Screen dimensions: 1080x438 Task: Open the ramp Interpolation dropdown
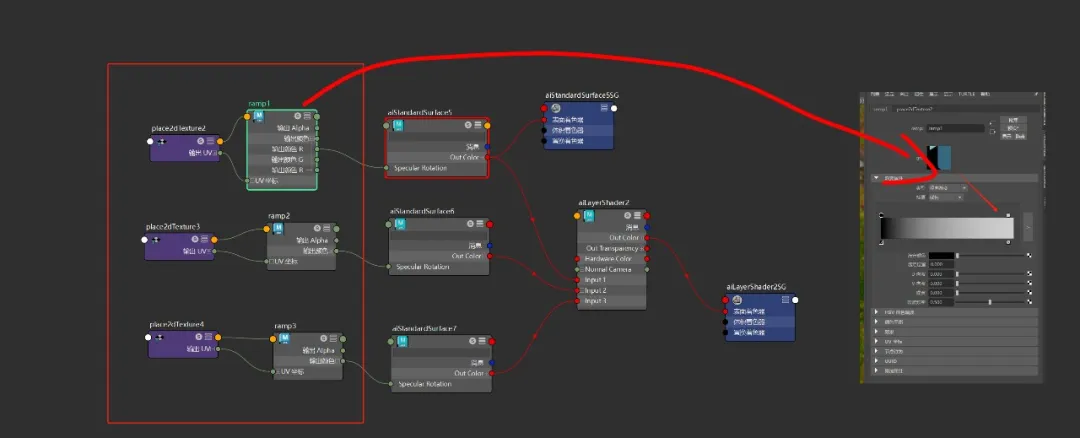(x=946, y=197)
